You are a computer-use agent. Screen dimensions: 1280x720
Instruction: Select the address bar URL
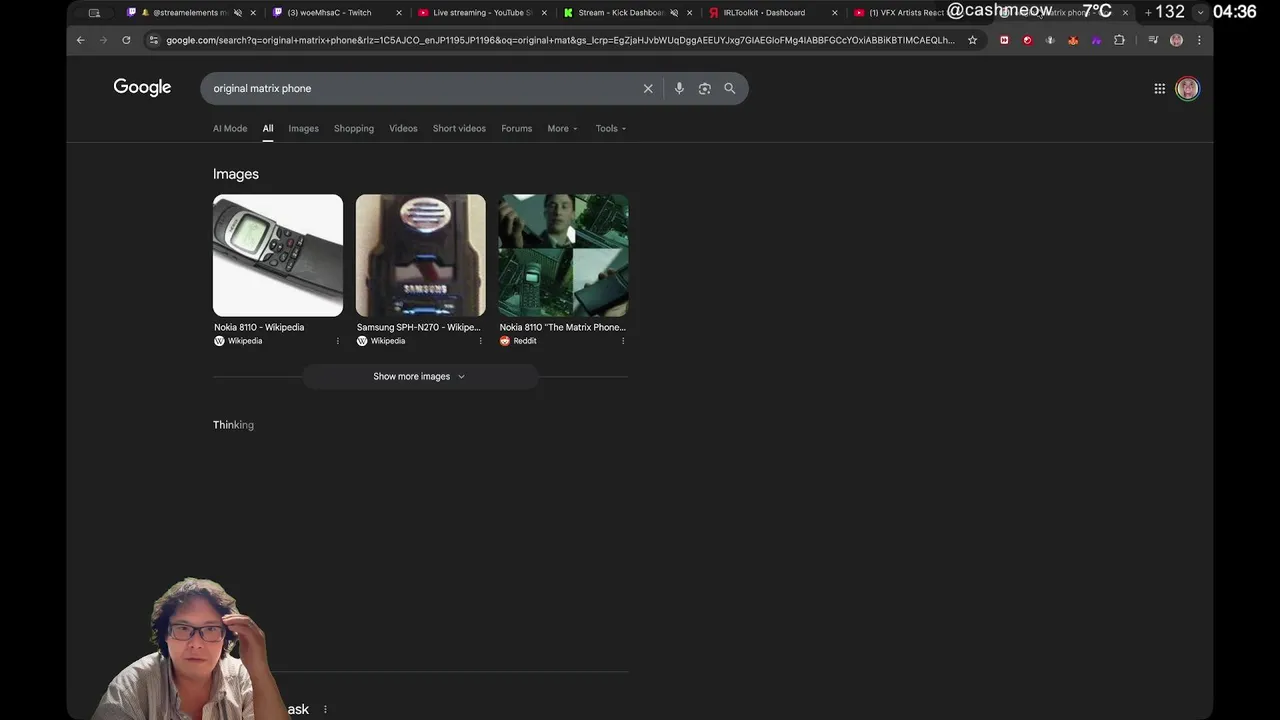pos(560,40)
